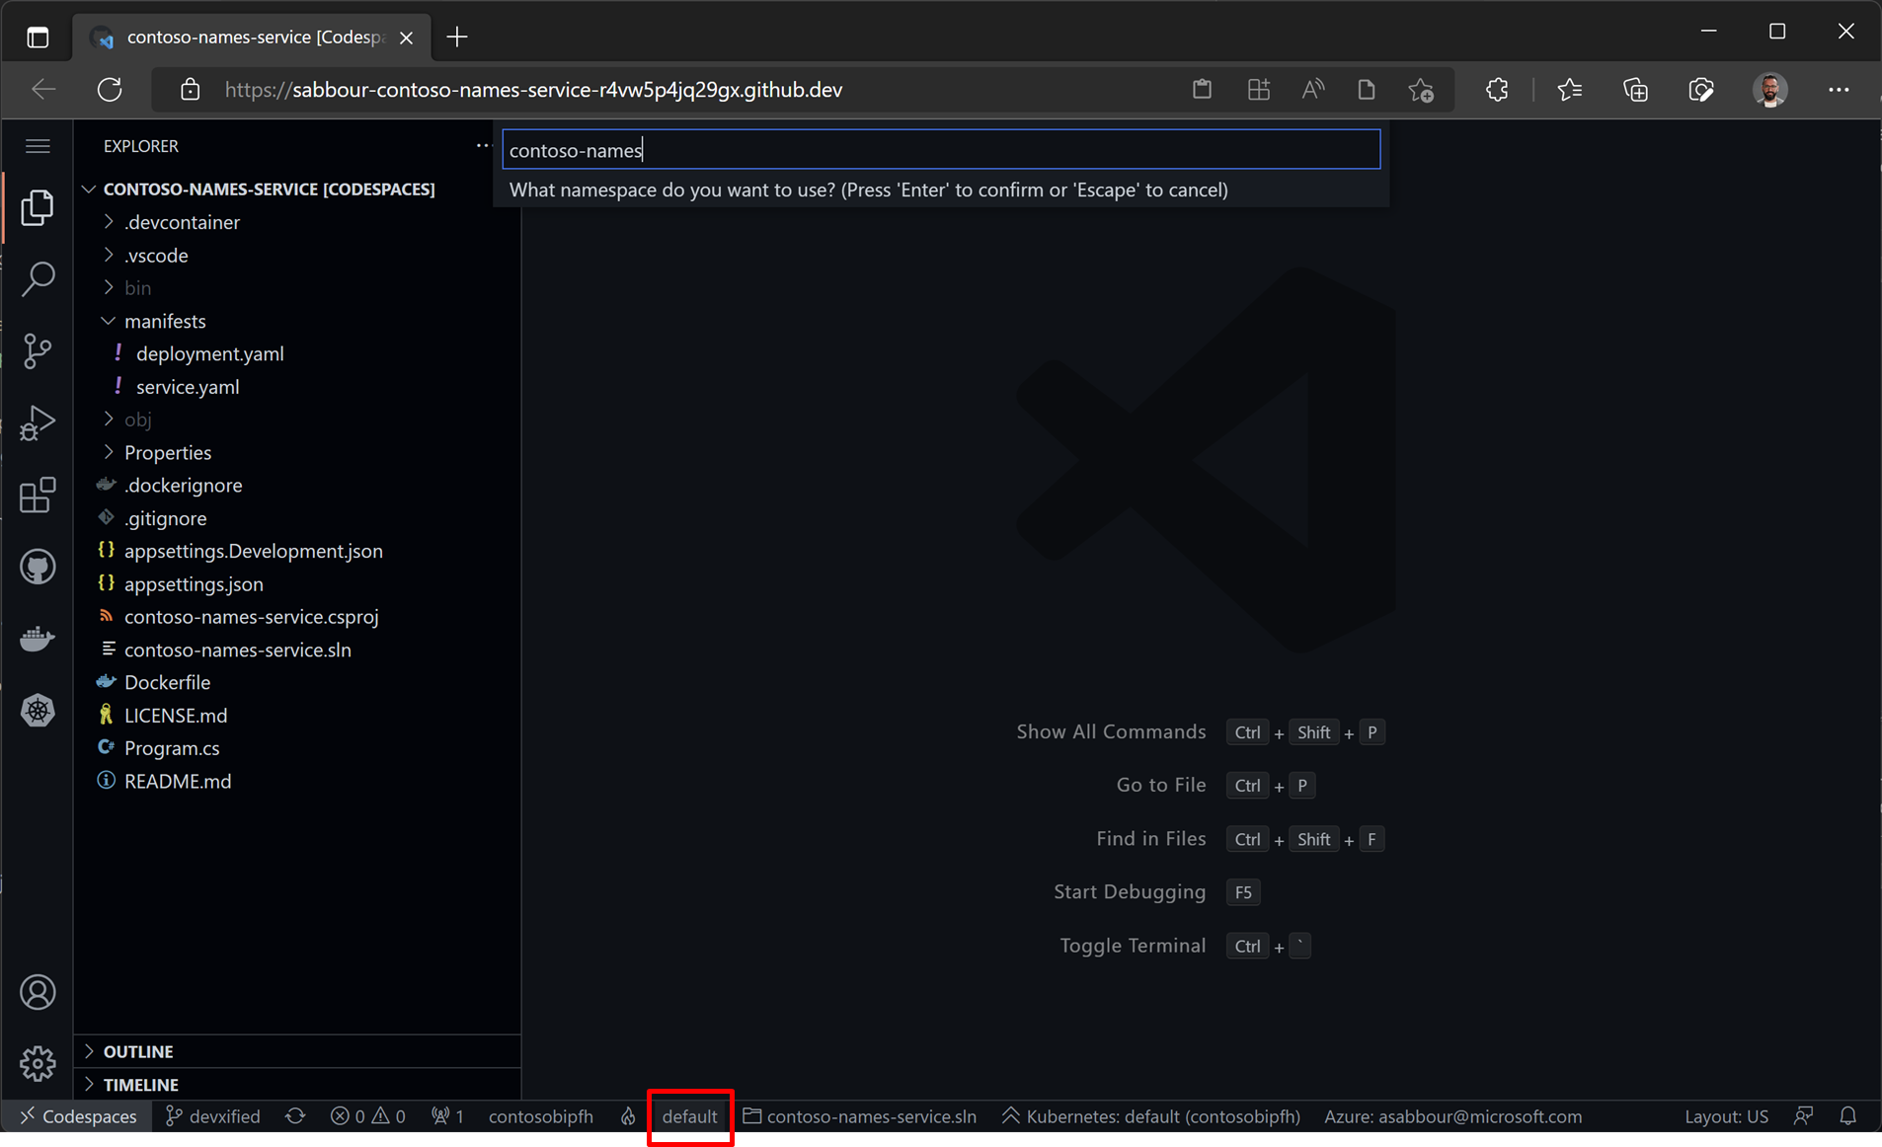
Task: Open the hamburger application menu
Action: click(x=37, y=146)
